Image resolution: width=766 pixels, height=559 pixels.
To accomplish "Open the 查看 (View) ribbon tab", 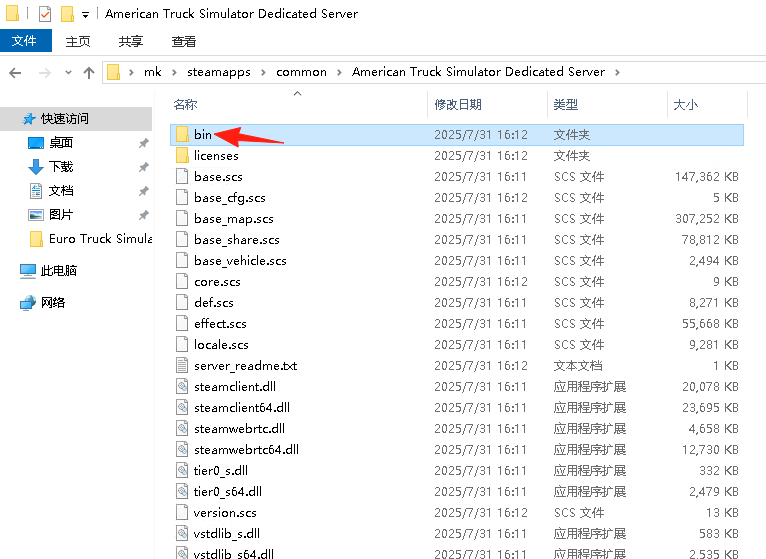I will click(x=184, y=42).
